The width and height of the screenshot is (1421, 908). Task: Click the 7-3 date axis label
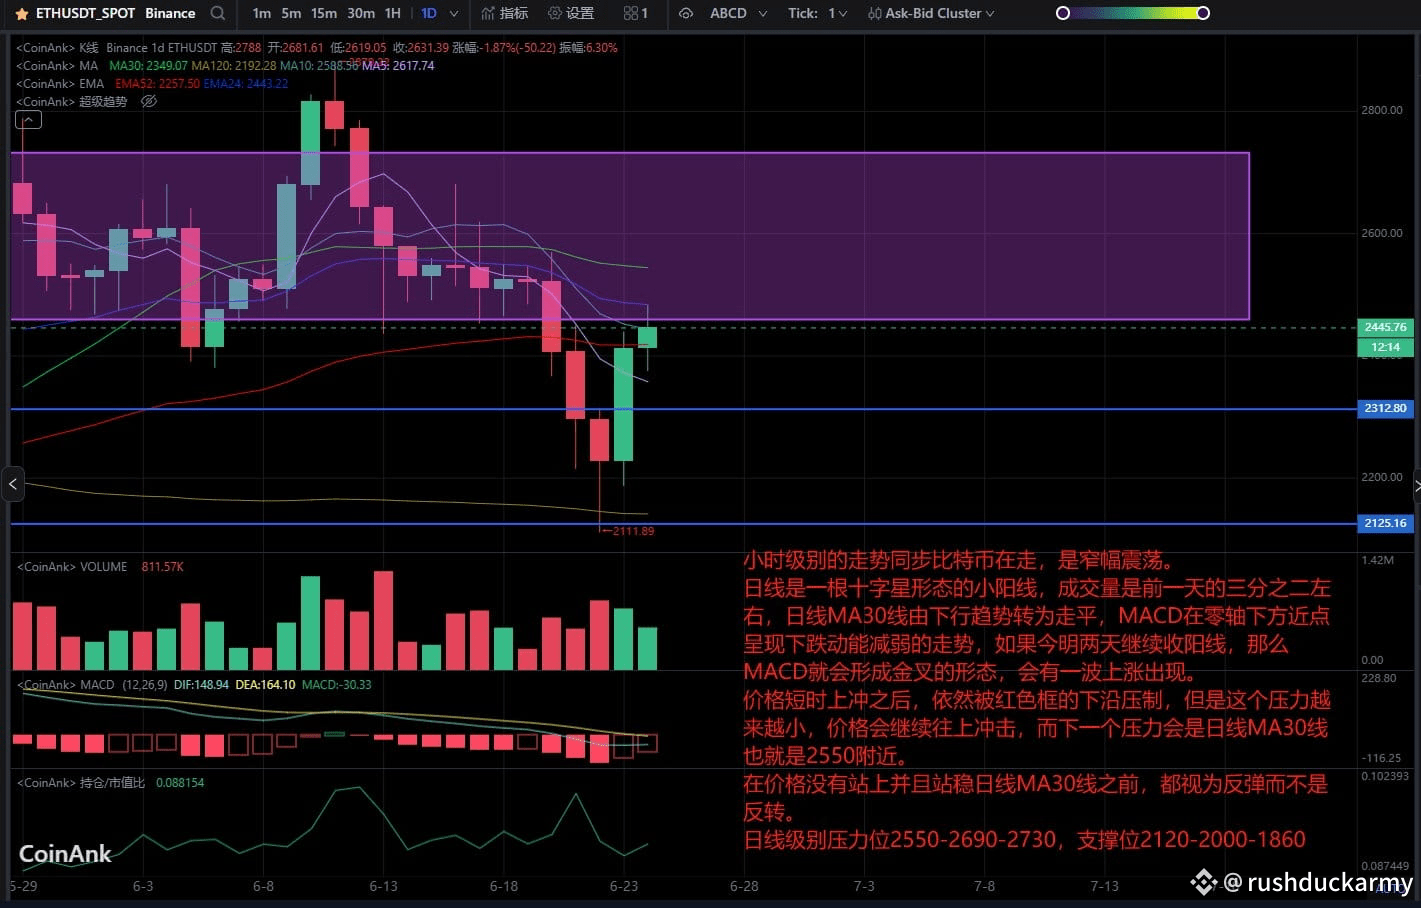click(864, 886)
